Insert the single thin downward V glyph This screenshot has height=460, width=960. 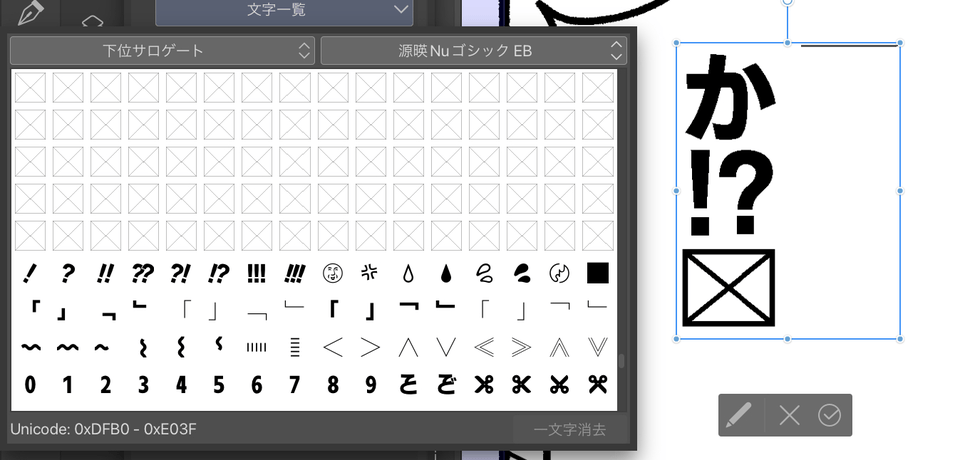pyautogui.click(x=446, y=347)
